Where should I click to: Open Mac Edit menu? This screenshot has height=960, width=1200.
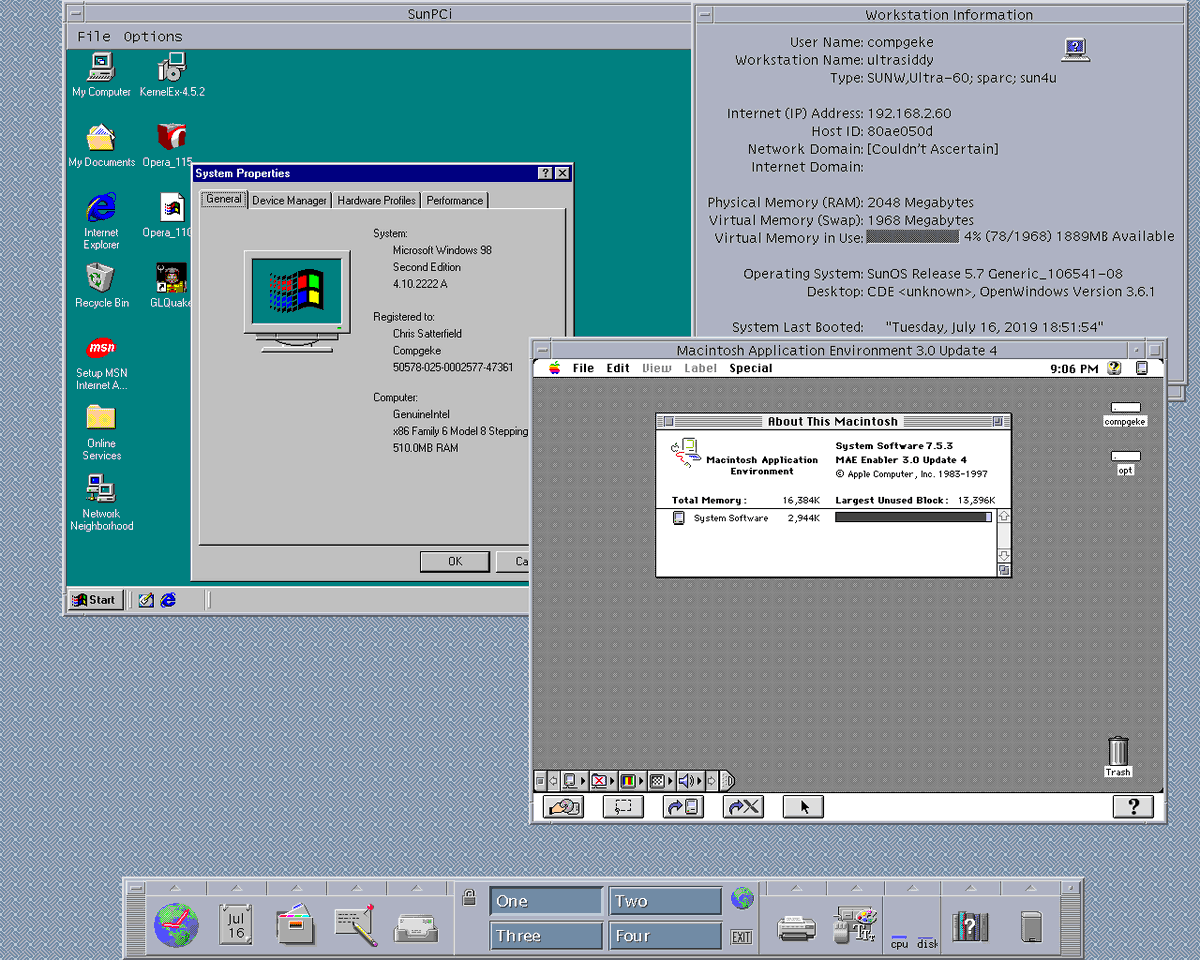(618, 368)
